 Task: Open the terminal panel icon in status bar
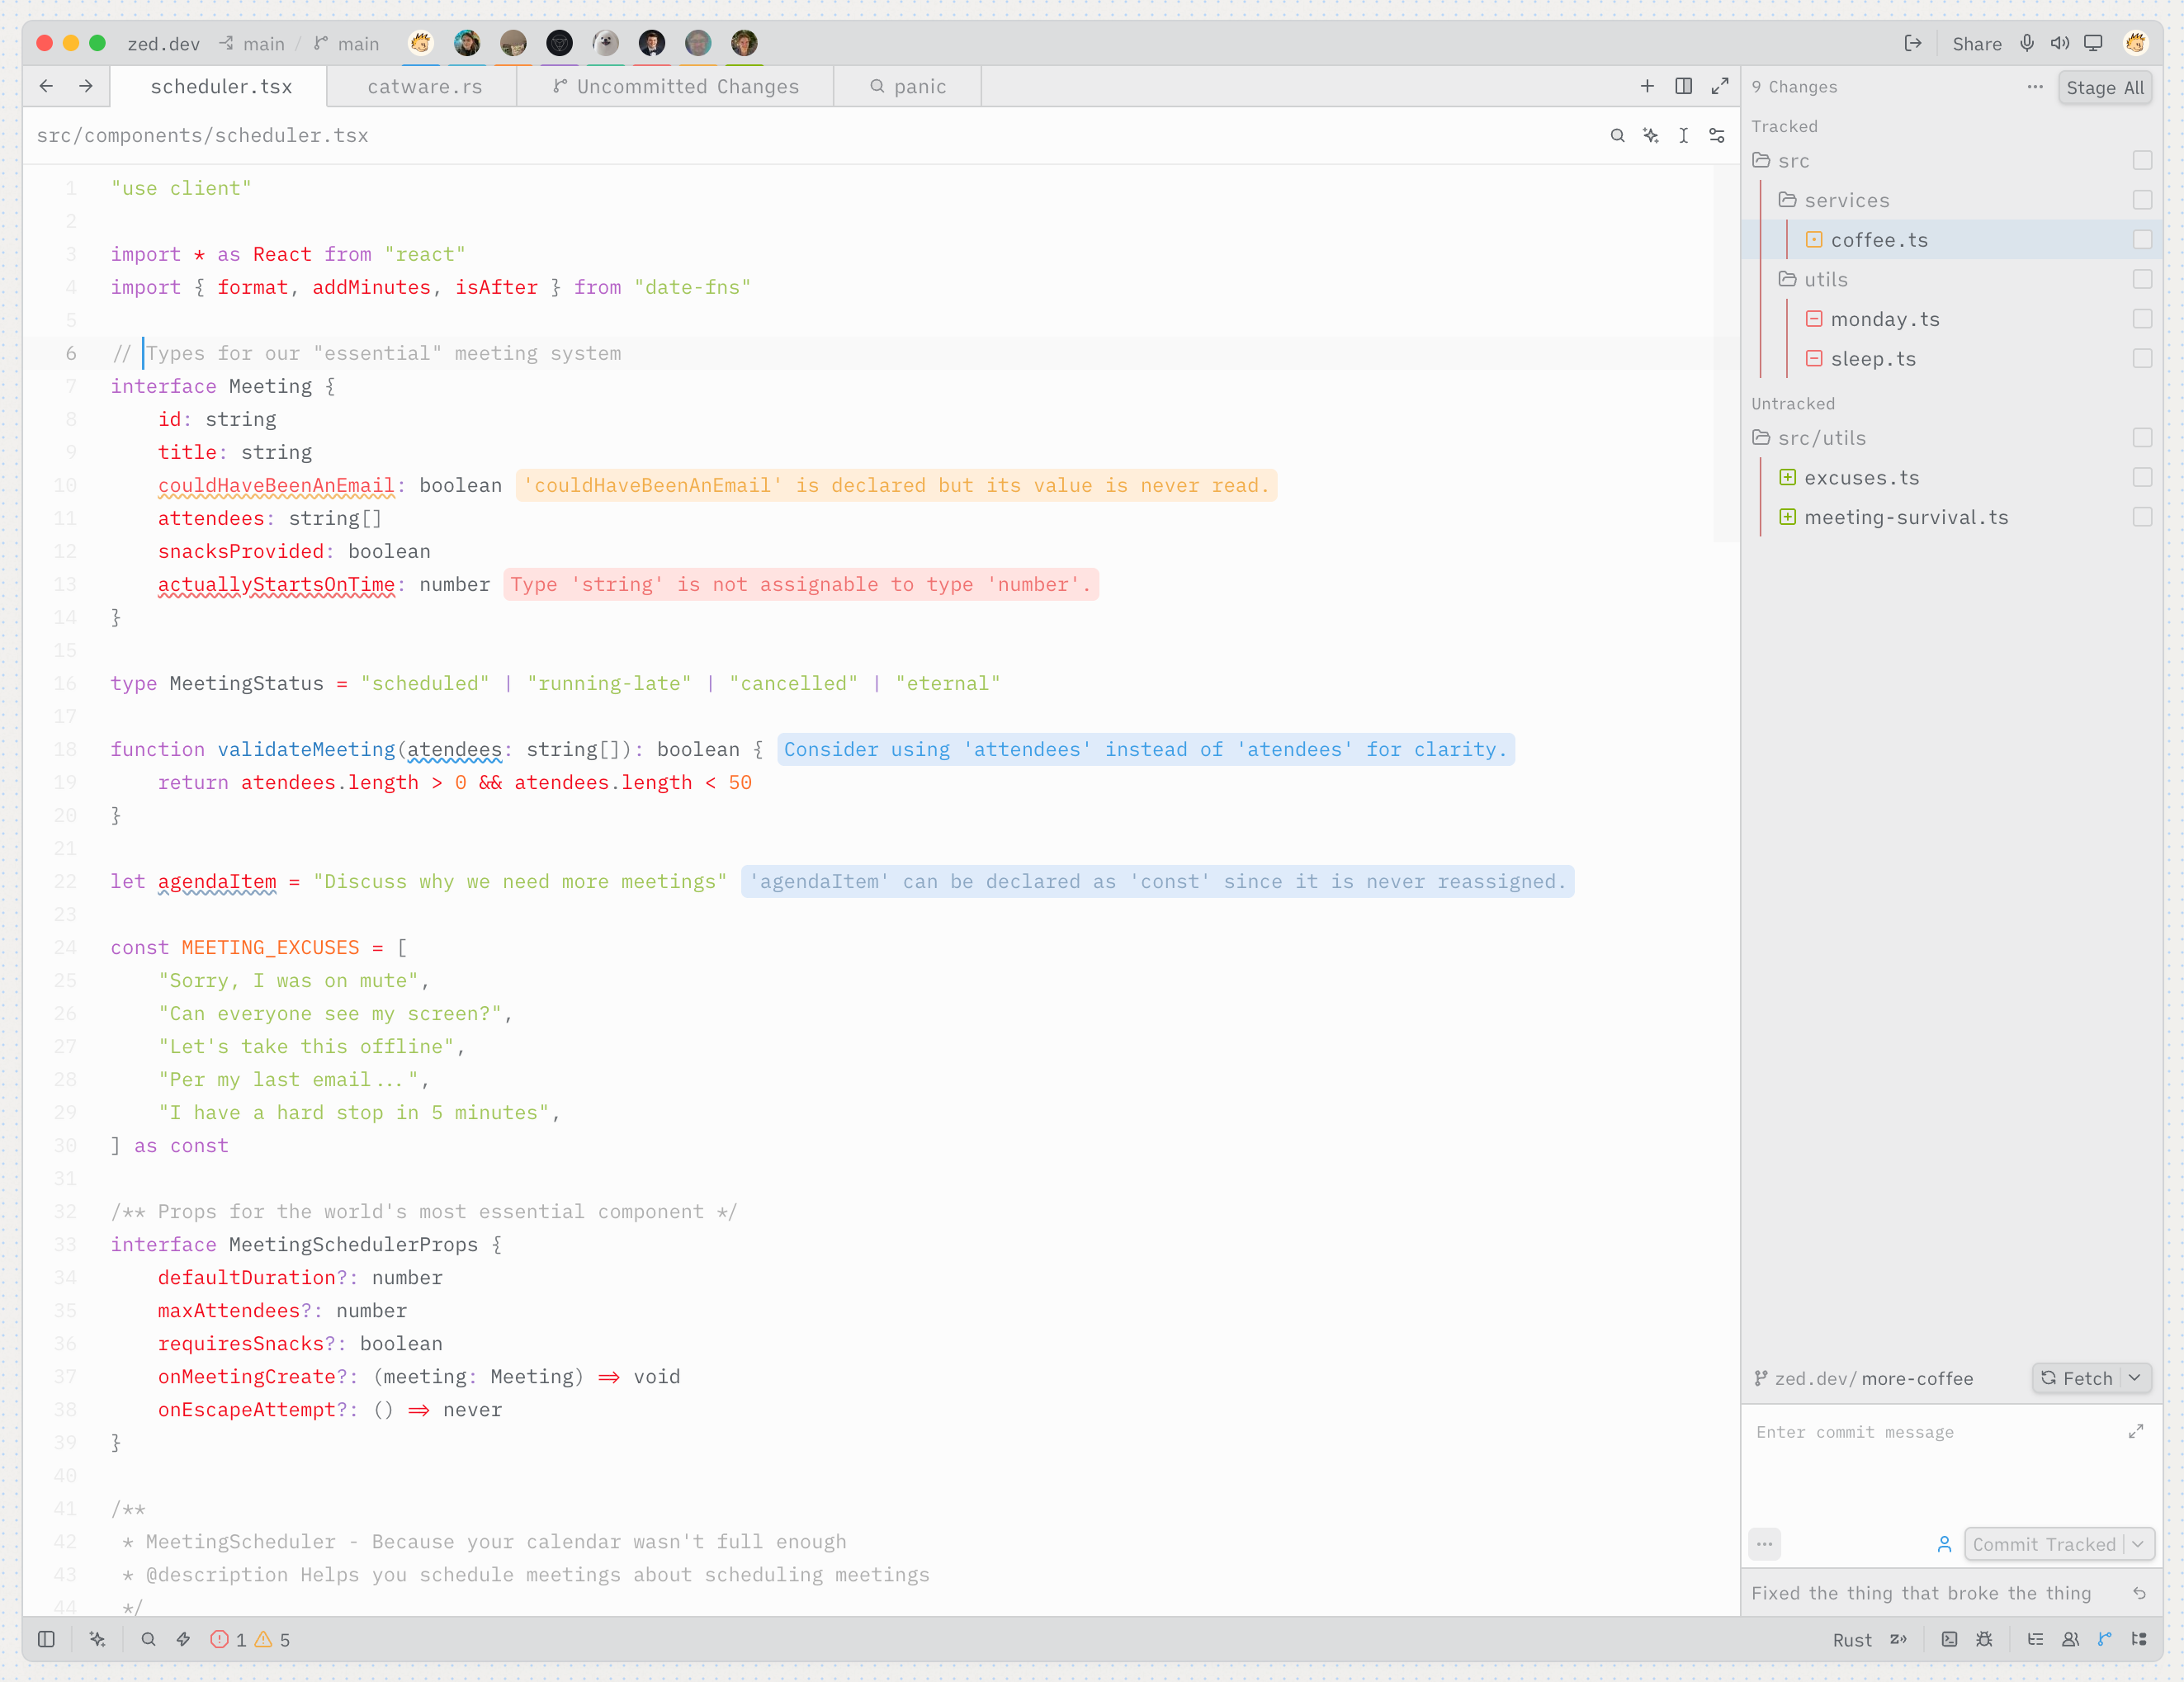pos(1949,1639)
